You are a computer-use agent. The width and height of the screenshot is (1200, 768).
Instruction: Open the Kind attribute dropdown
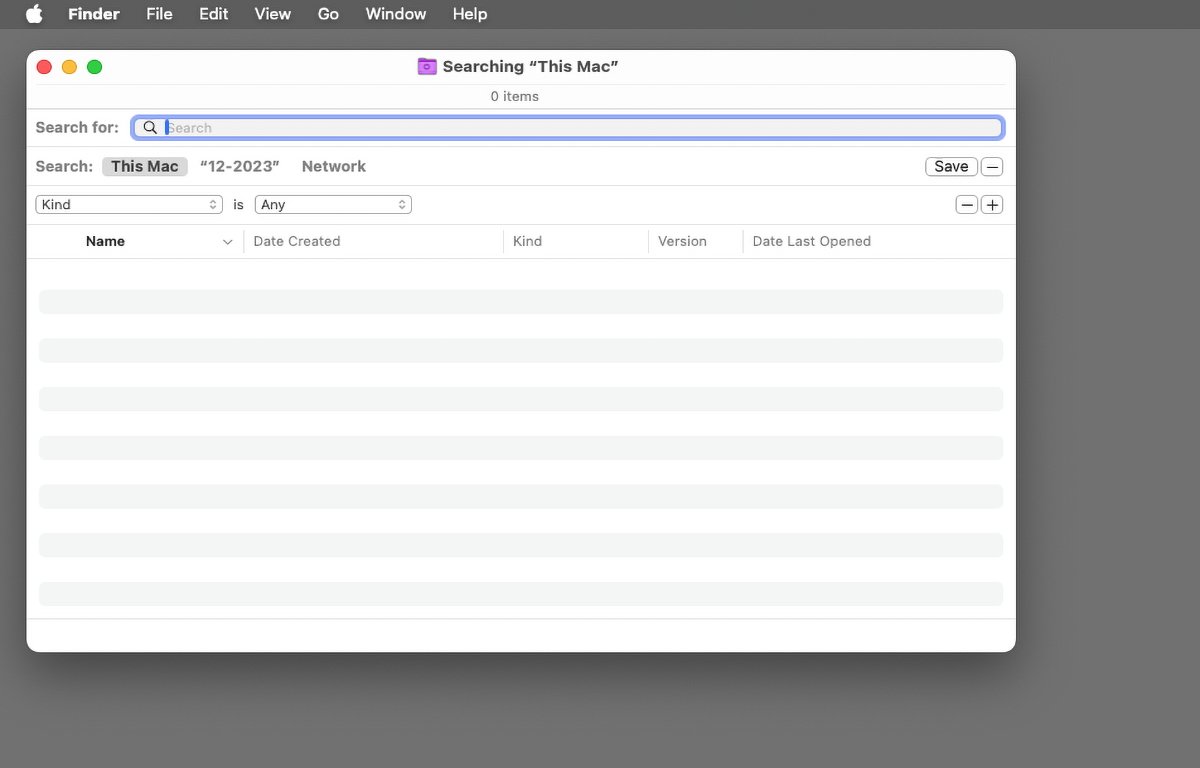coord(129,205)
